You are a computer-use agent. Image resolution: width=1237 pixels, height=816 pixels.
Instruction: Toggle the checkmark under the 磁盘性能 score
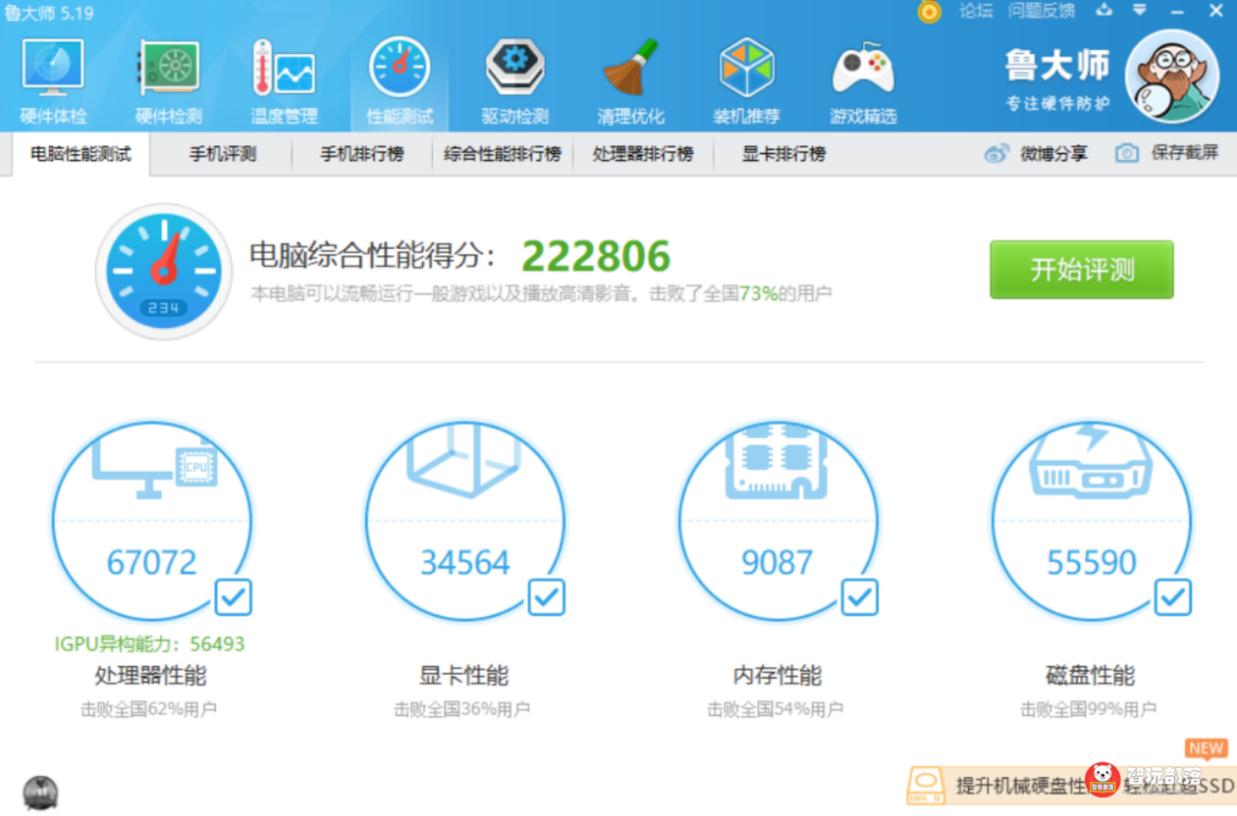click(x=1172, y=598)
